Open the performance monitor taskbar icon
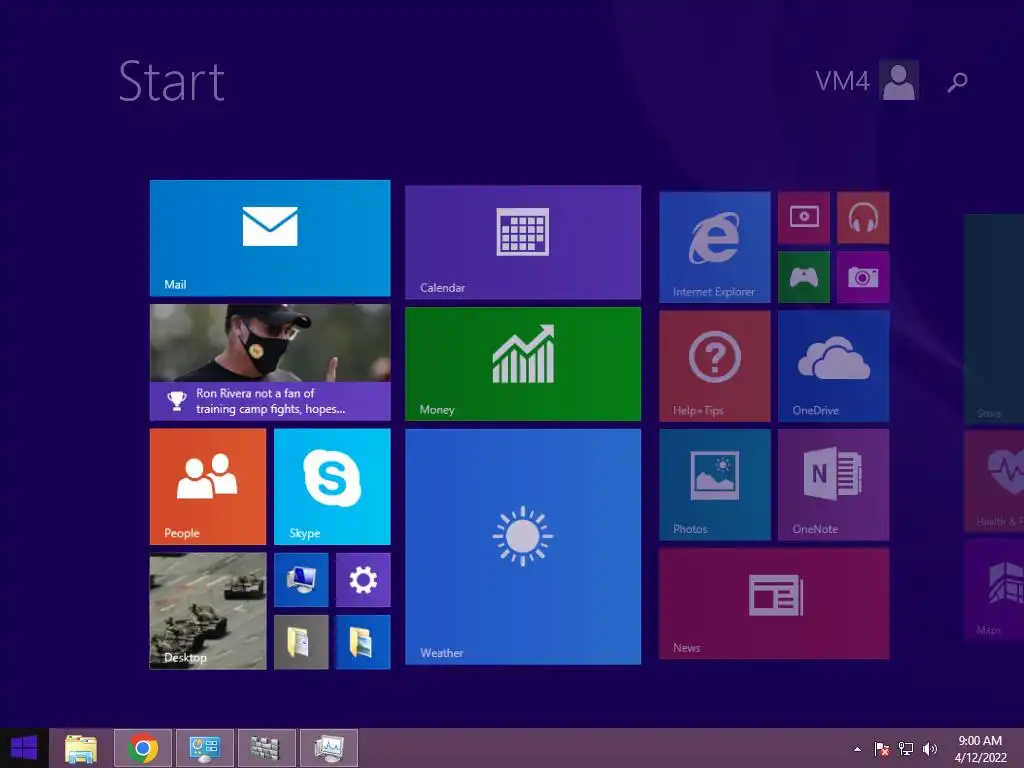This screenshot has width=1024, height=768. [x=328, y=748]
